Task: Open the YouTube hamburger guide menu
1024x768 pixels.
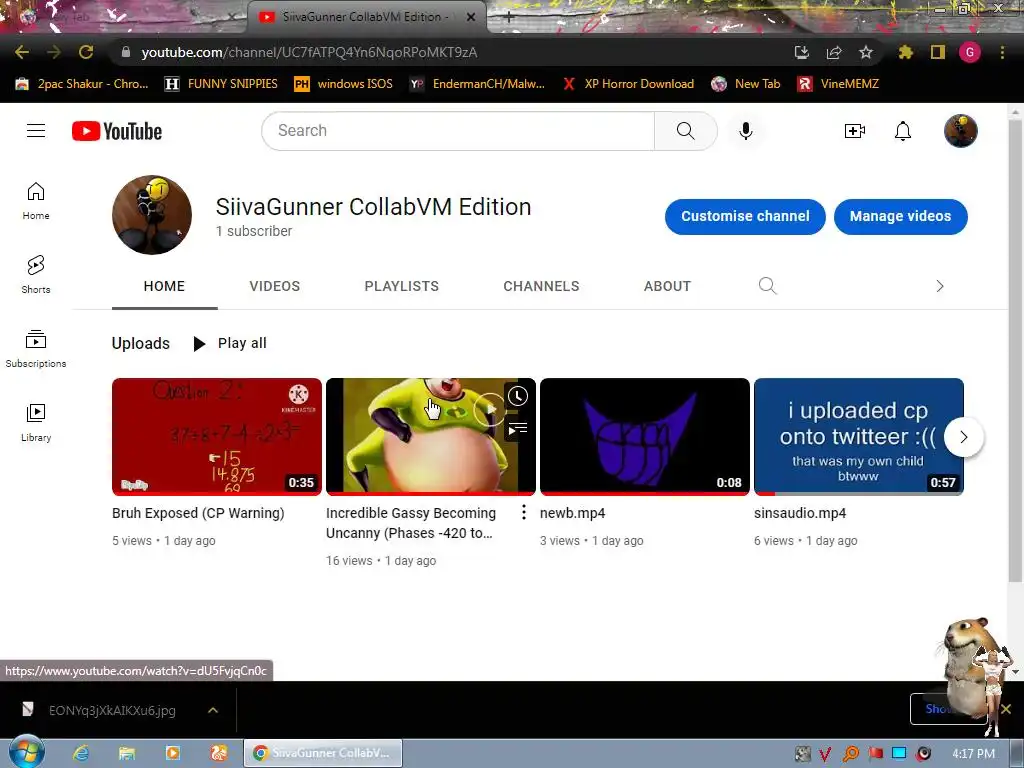Action: [x=36, y=131]
